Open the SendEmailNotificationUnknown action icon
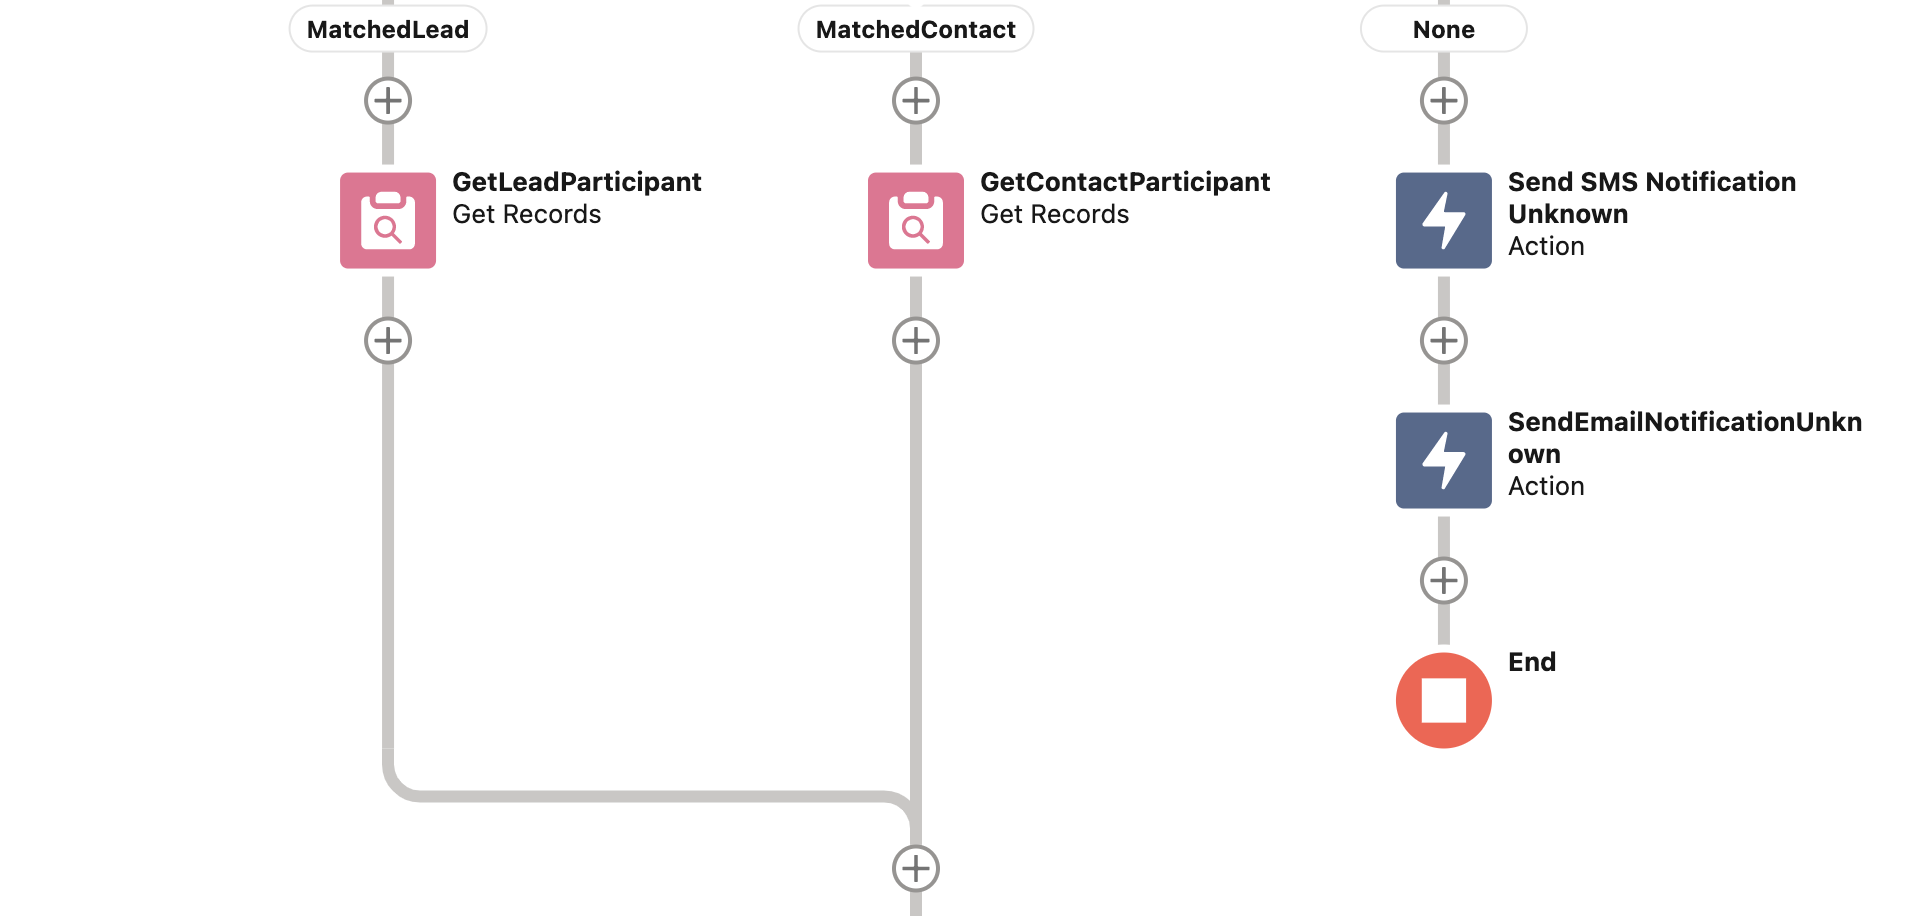 coord(1443,460)
